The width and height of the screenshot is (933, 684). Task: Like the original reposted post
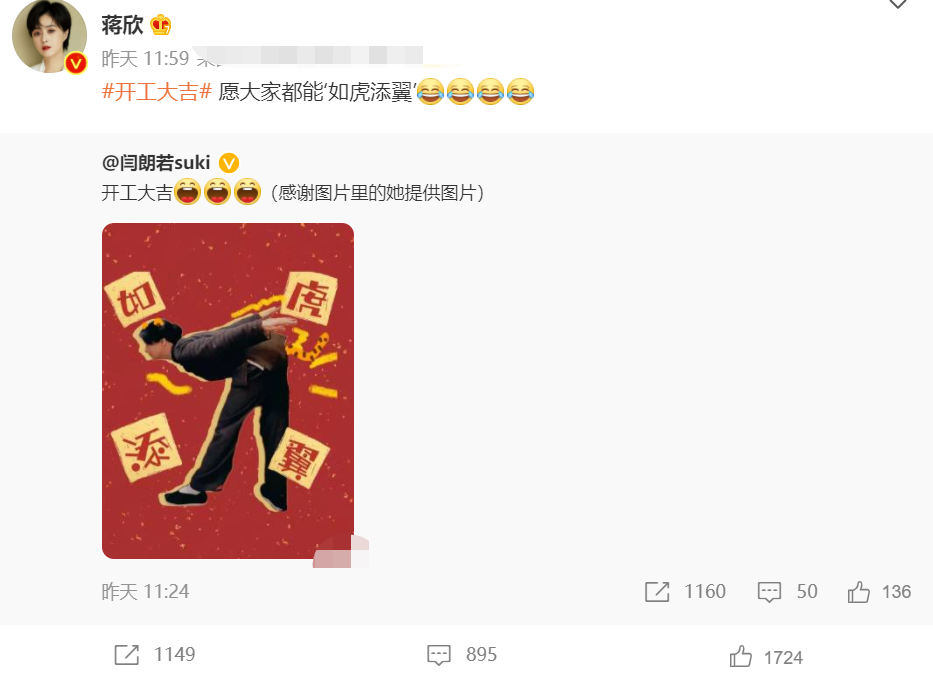coord(859,592)
